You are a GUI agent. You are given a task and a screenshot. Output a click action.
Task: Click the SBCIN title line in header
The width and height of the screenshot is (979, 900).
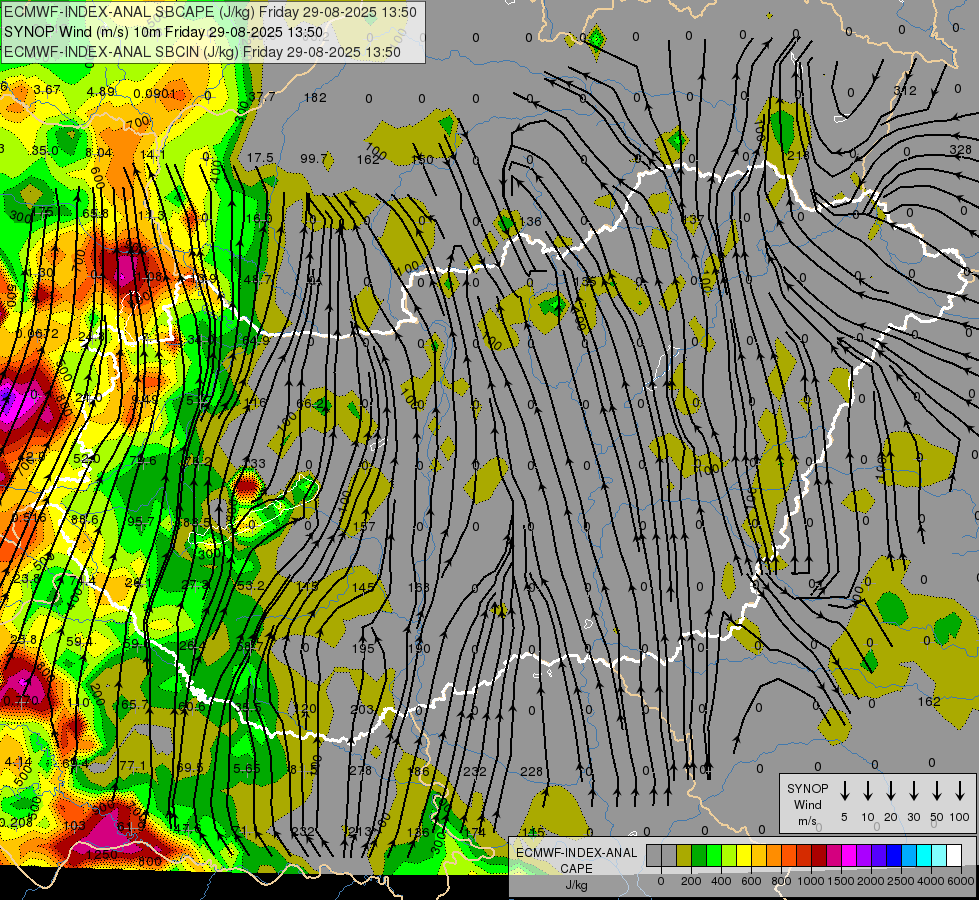coord(202,52)
